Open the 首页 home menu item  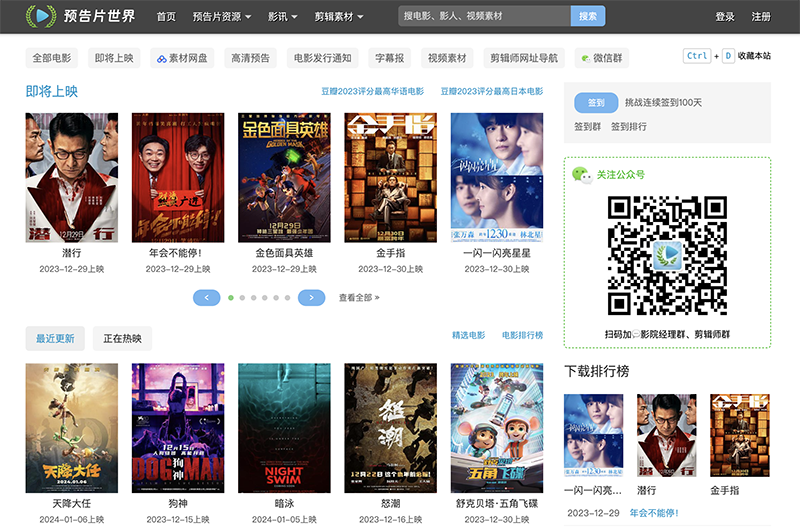[x=166, y=17]
